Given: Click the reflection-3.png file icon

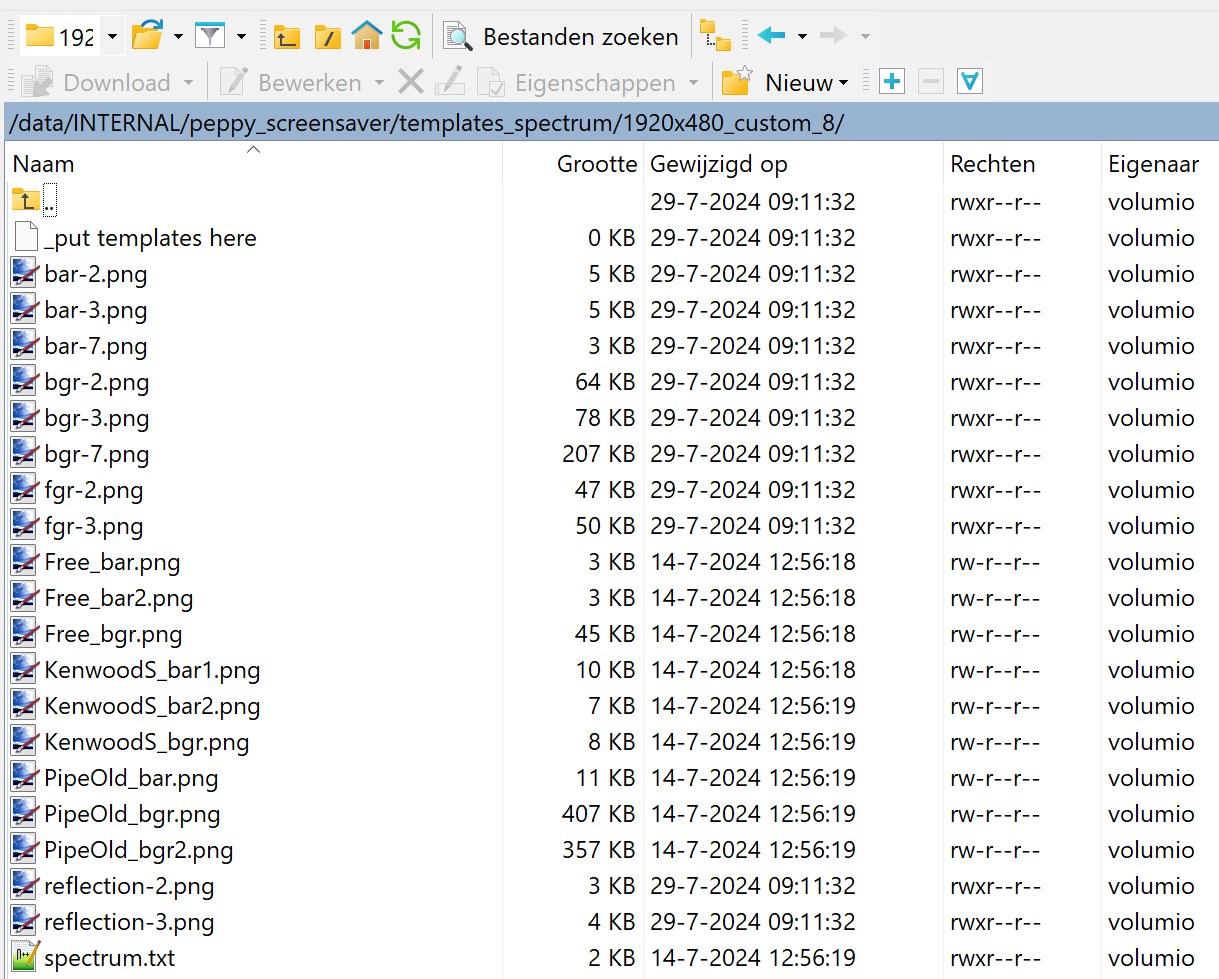Looking at the screenshot, I should pyautogui.click(x=25, y=922).
